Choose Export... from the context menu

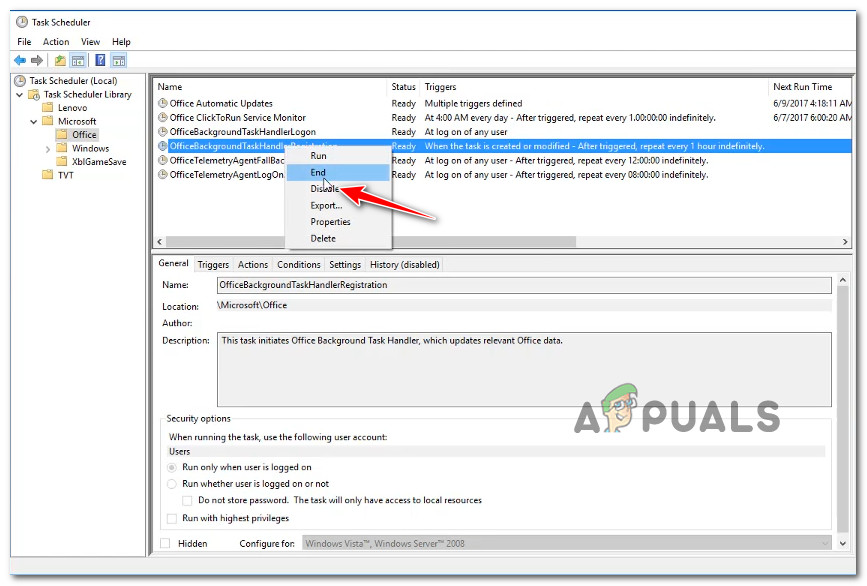[338, 205]
